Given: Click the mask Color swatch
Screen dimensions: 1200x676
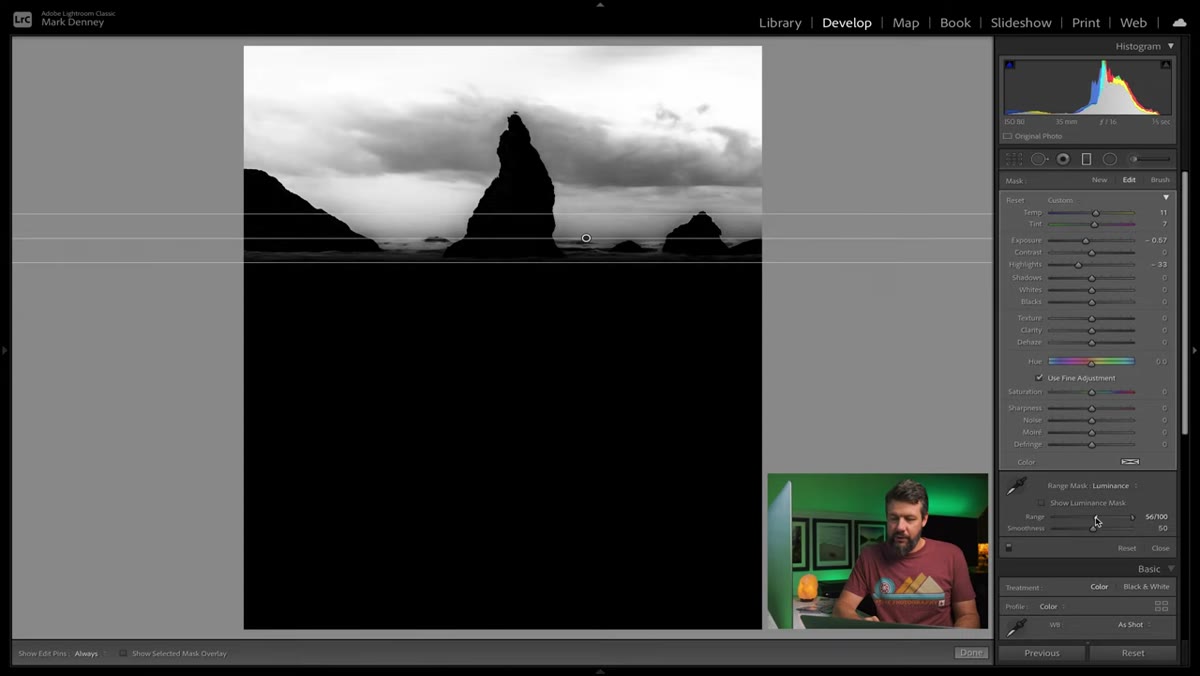Looking at the screenshot, I should point(1130,462).
